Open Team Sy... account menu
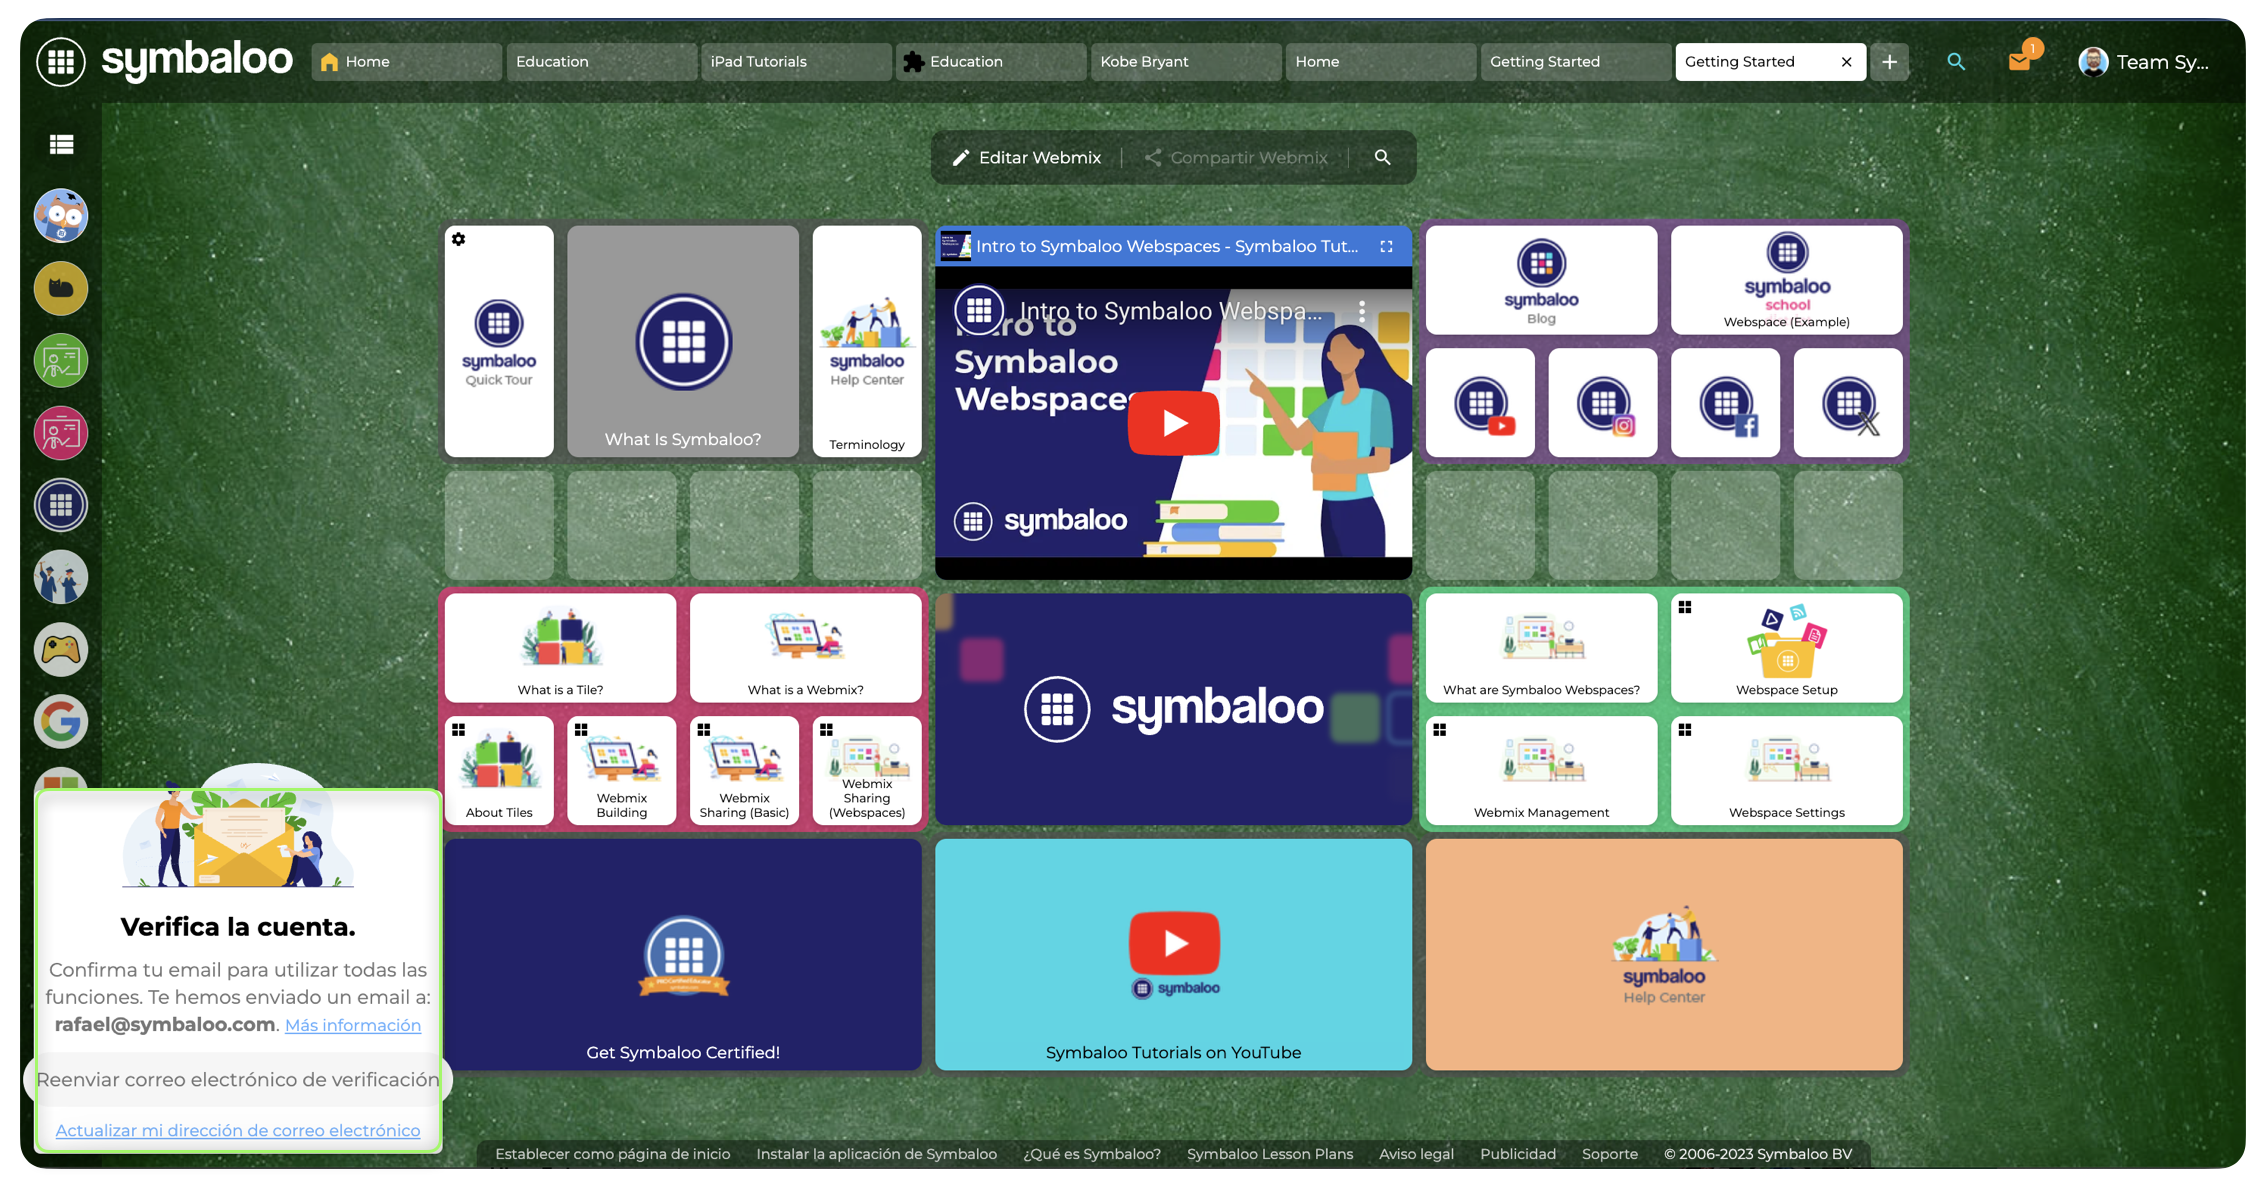This screenshot has width=2266, height=1188. 2144,62
